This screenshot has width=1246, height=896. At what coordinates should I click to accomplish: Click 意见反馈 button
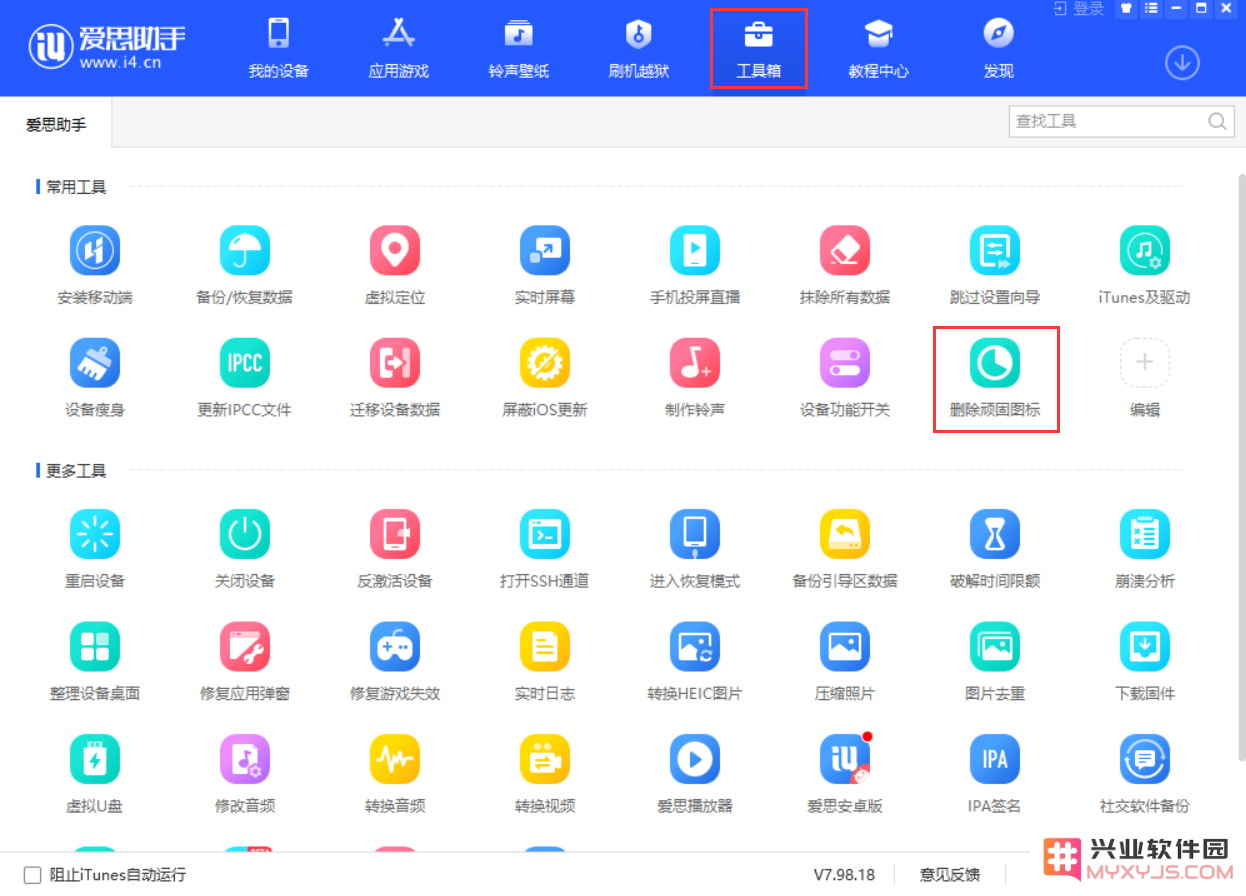click(950, 875)
